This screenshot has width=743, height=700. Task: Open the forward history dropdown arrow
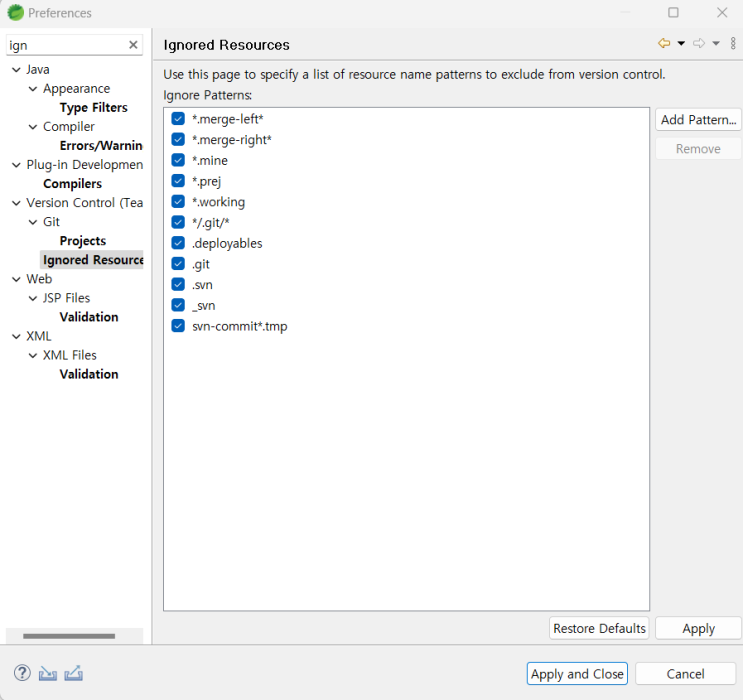tap(716, 43)
